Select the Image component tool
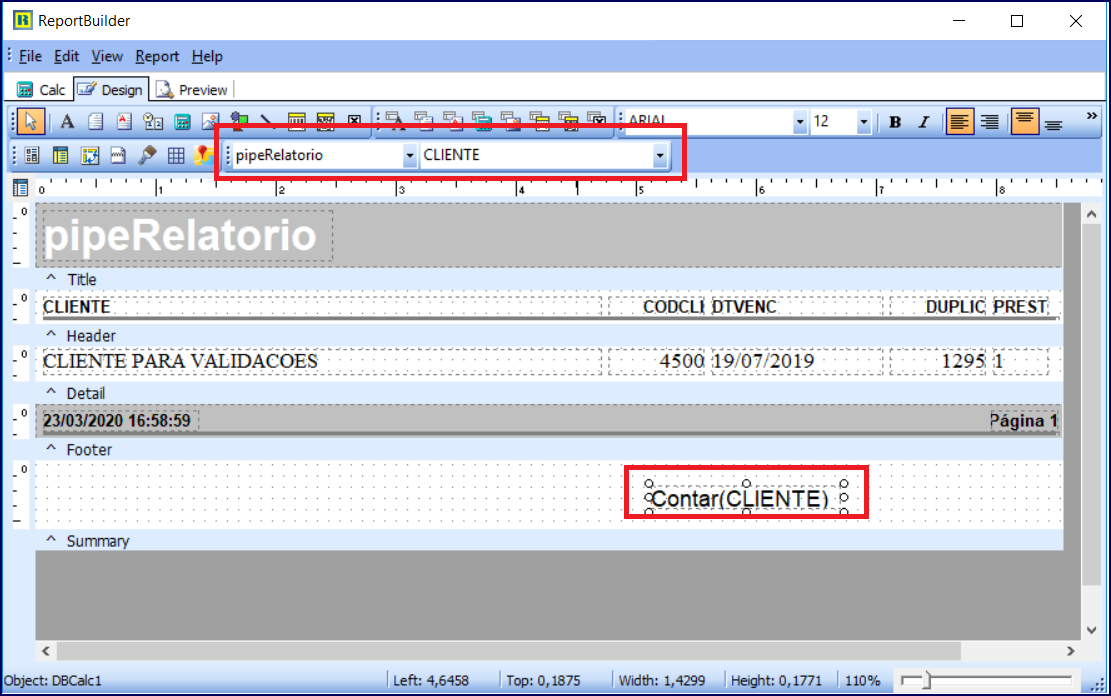Image resolution: width=1111 pixels, height=696 pixels. click(x=210, y=120)
